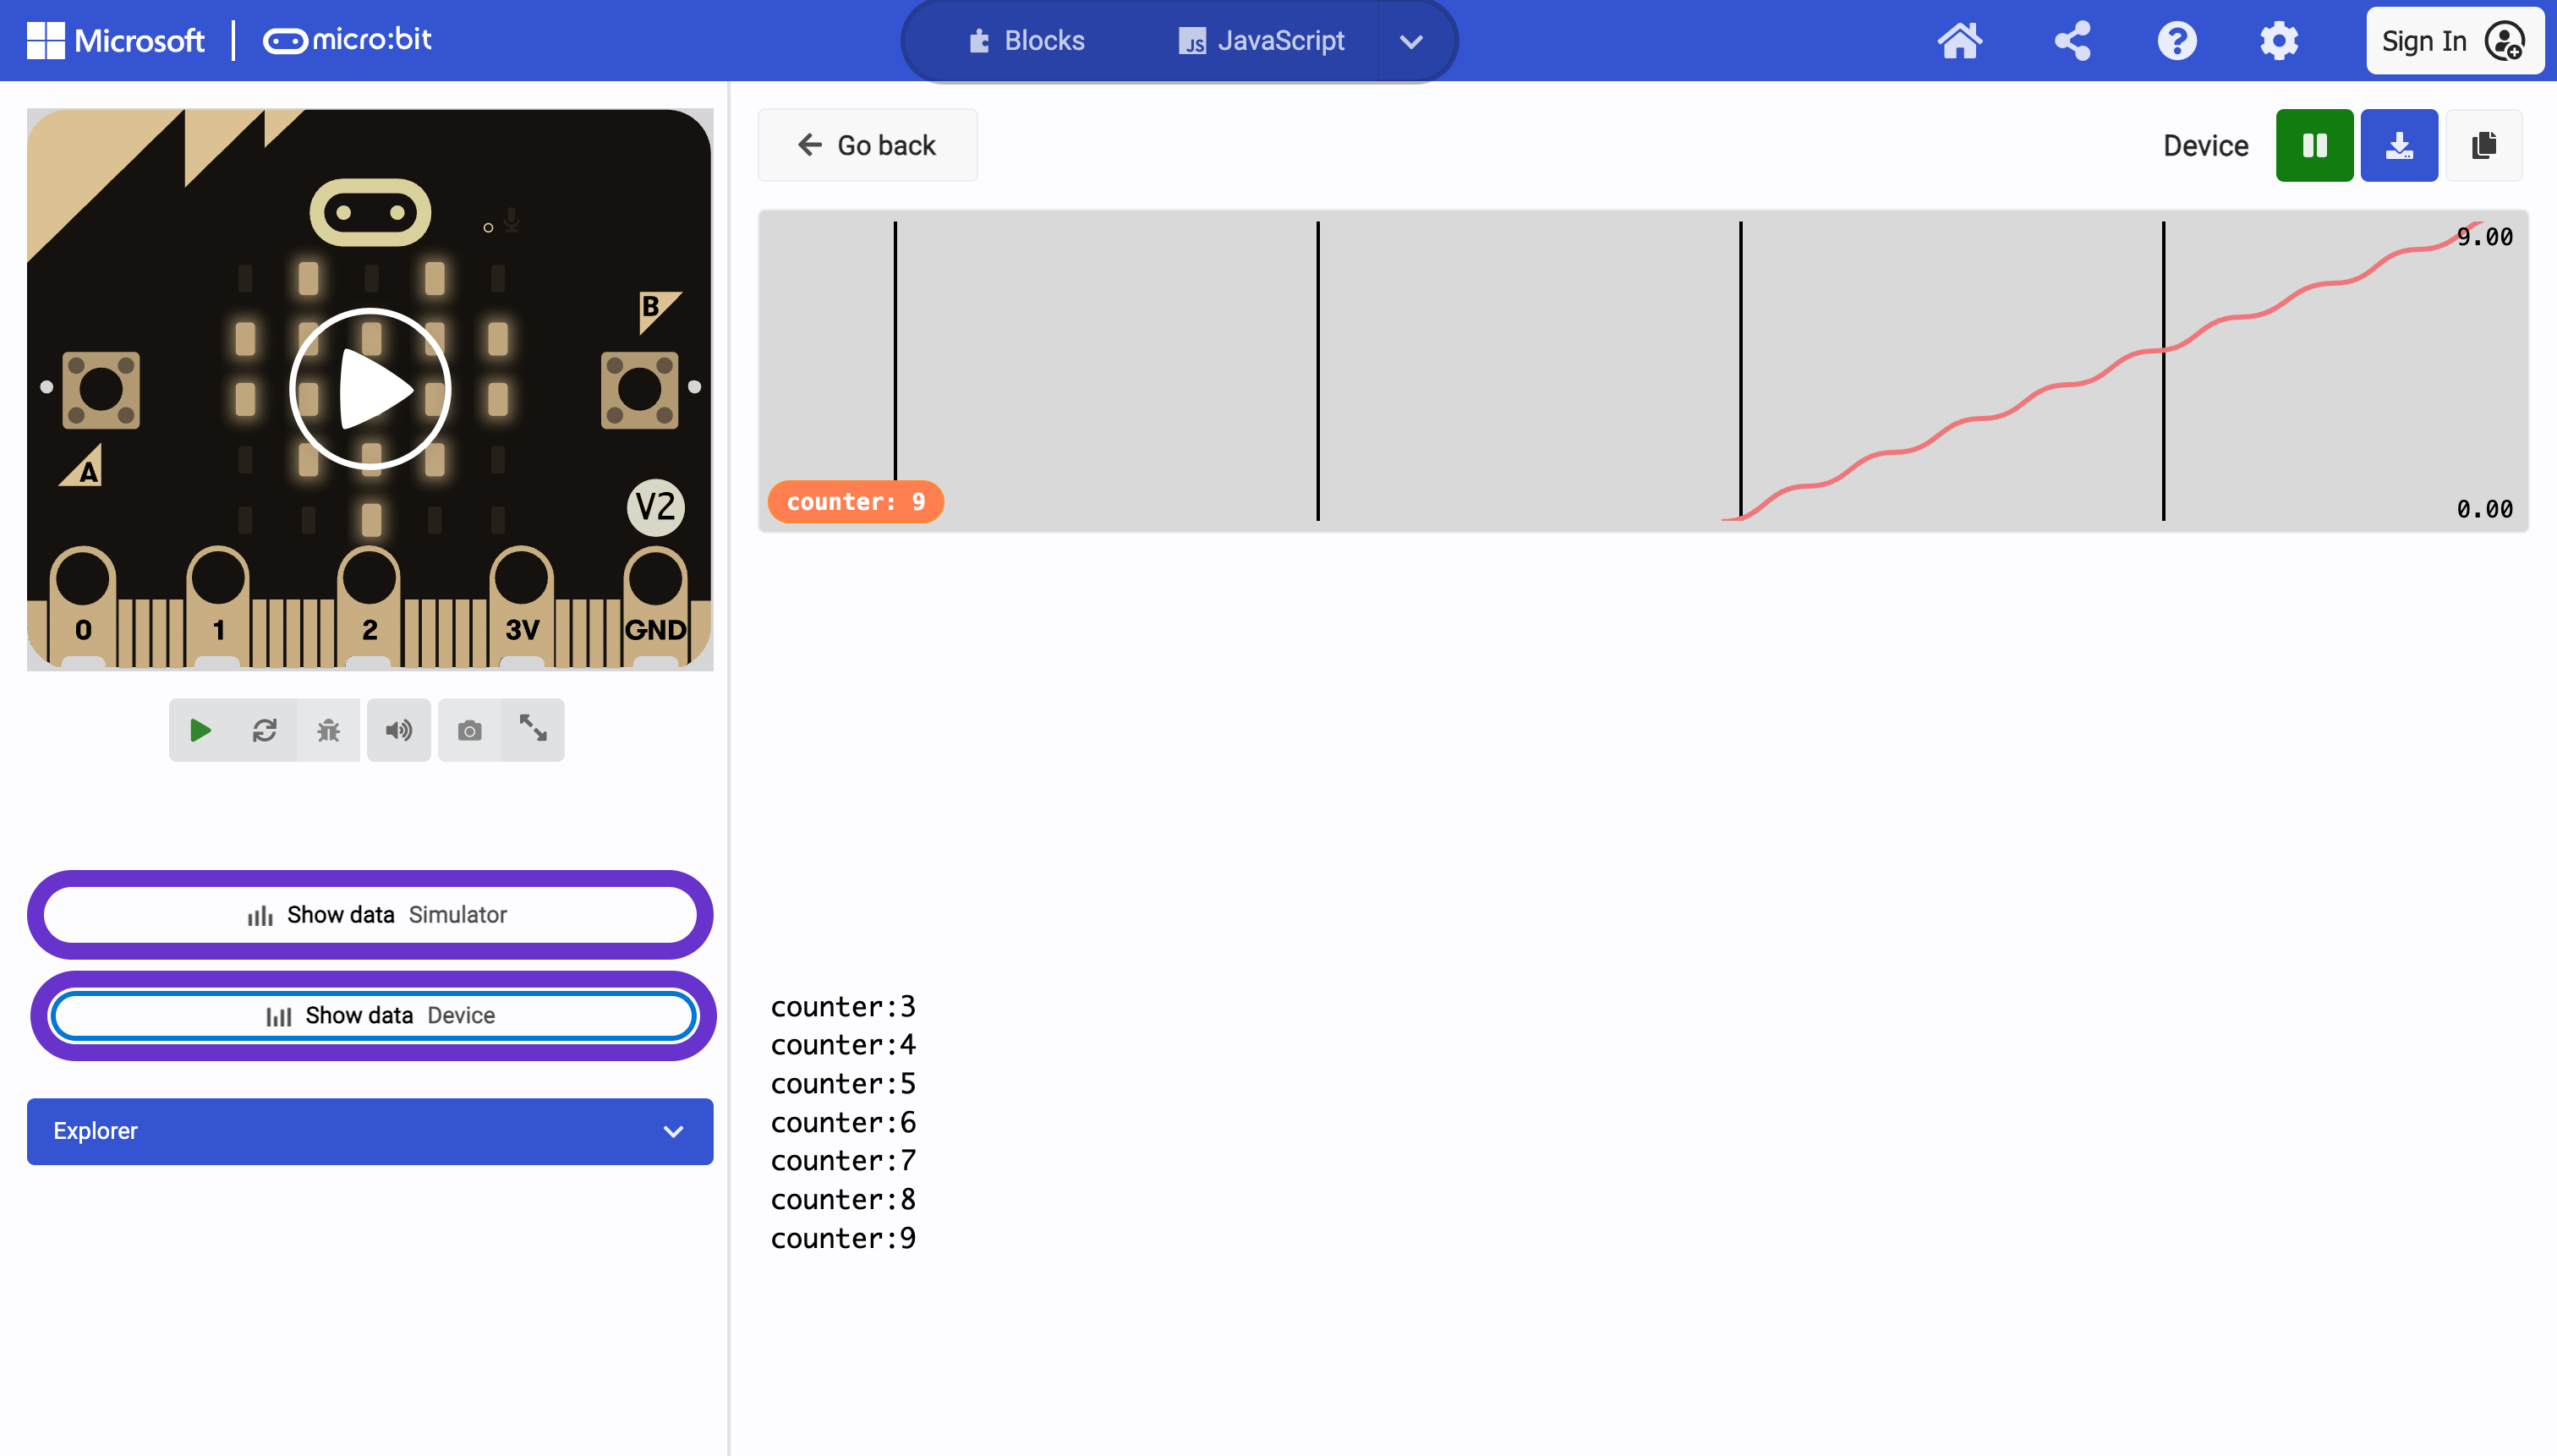Click the large play overlay on the simulator
The height and width of the screenshot is (1456, 2557).
370,389
